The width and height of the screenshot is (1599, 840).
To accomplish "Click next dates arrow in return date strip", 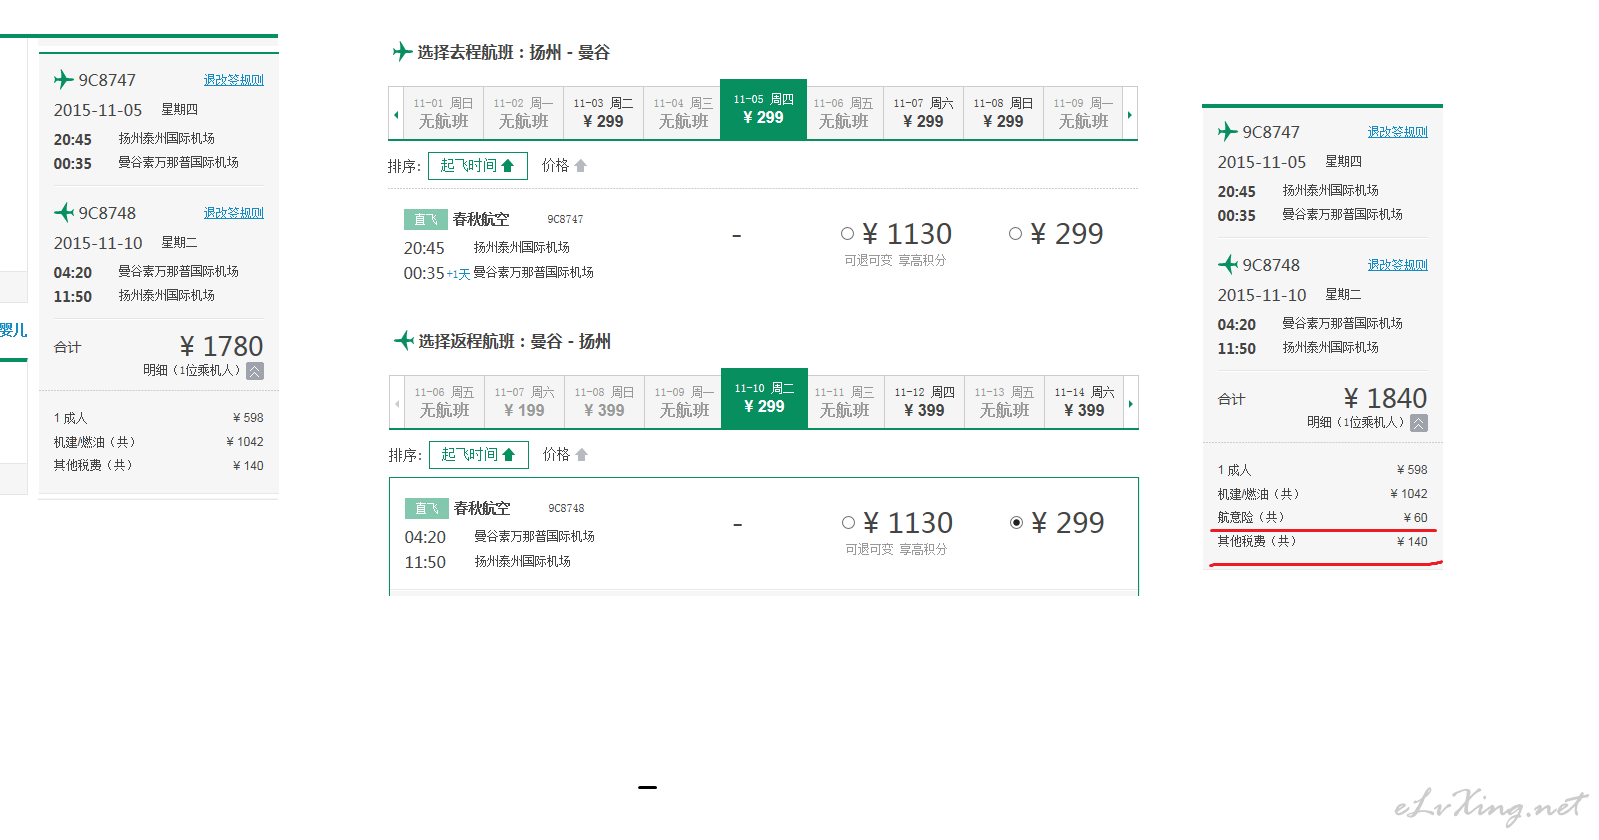I will pos(1131,403).
